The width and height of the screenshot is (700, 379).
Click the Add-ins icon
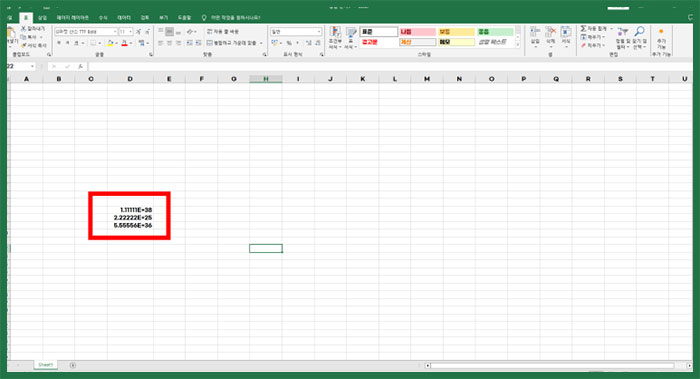[x=661, y=32]
